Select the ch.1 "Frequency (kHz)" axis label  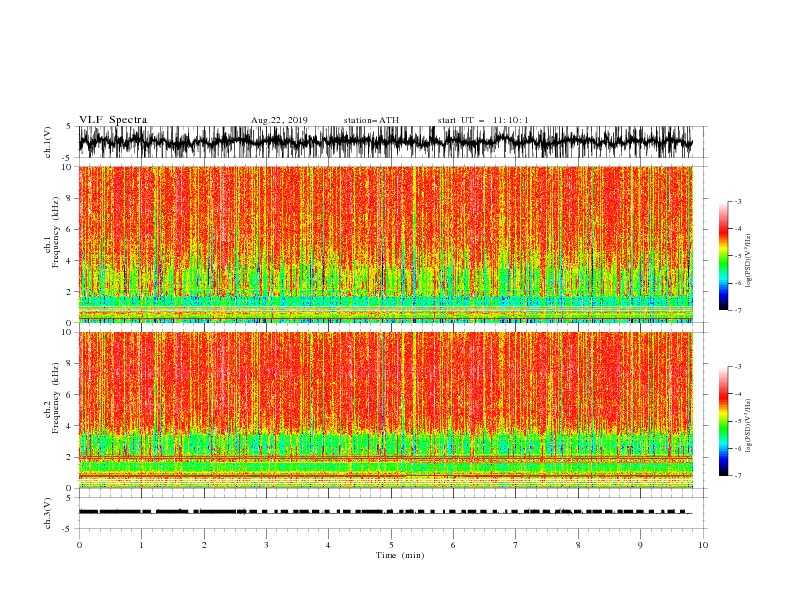56,231
